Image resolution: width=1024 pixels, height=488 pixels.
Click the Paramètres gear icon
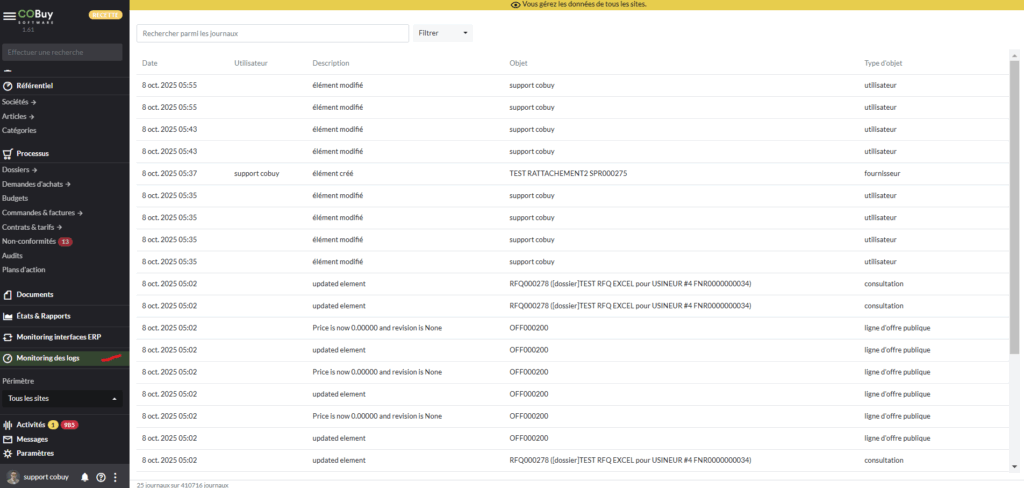8,453
